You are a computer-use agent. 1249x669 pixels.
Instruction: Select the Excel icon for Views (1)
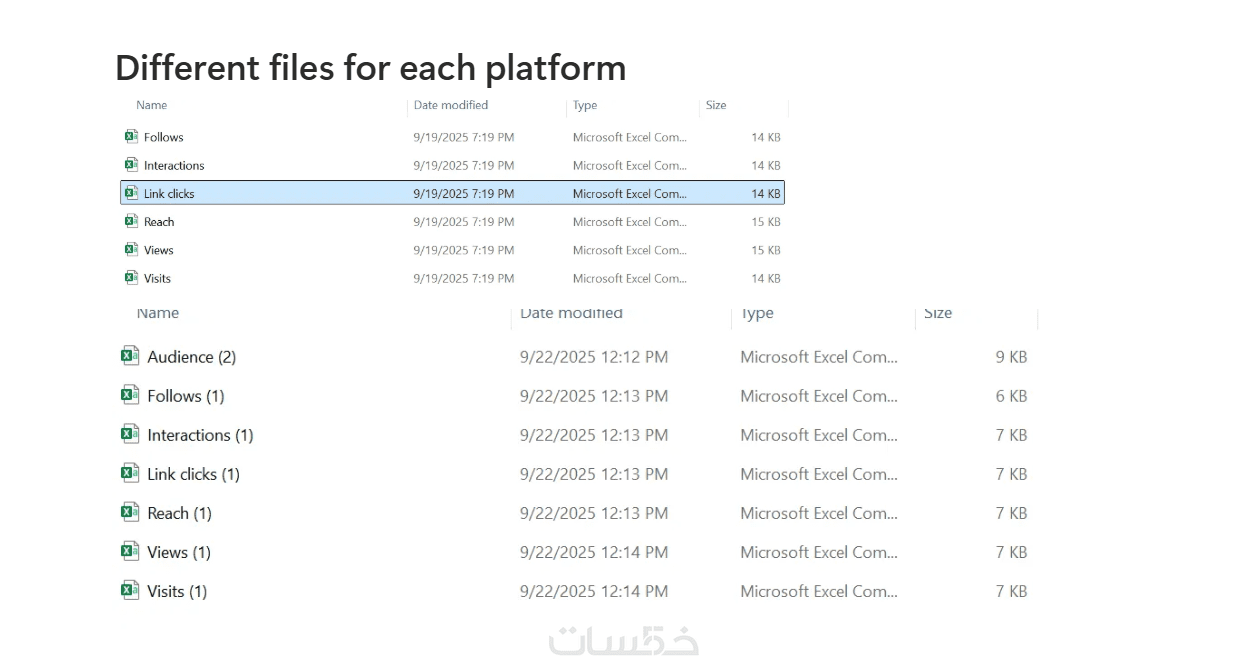(x=130, y=551)
